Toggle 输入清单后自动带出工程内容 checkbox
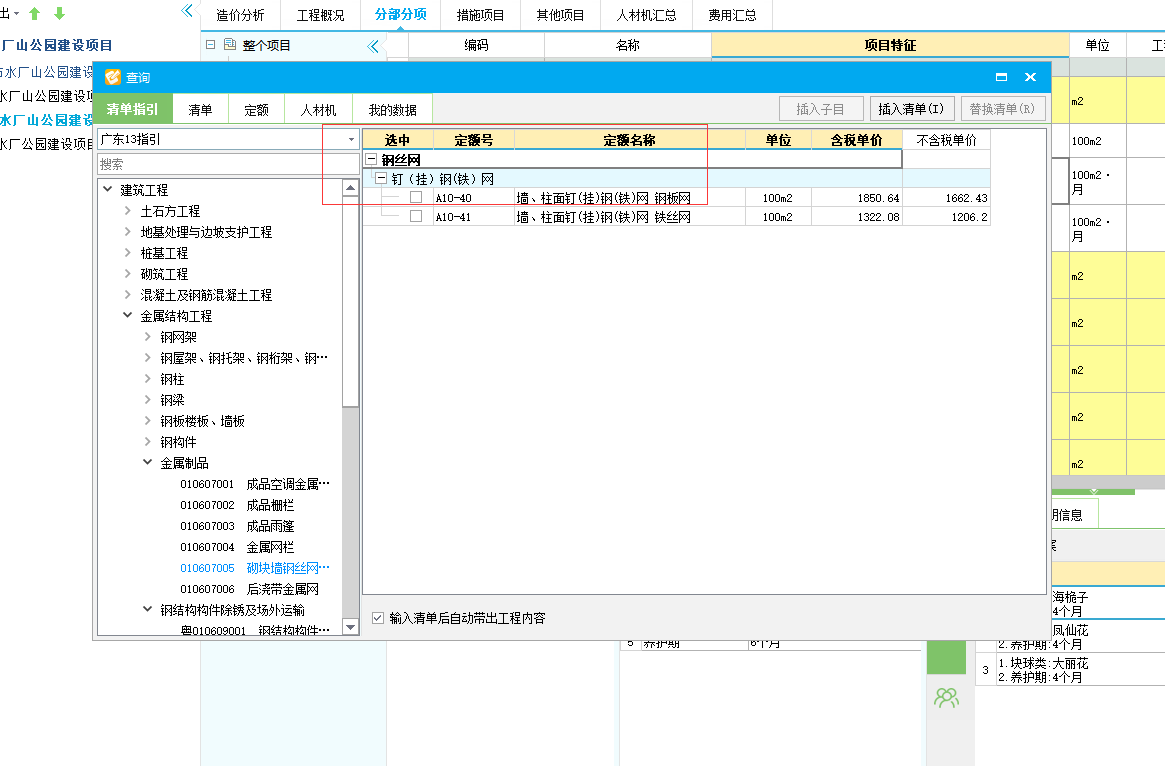The height and width of the screenshot is (766, 1165). [377, 617]
